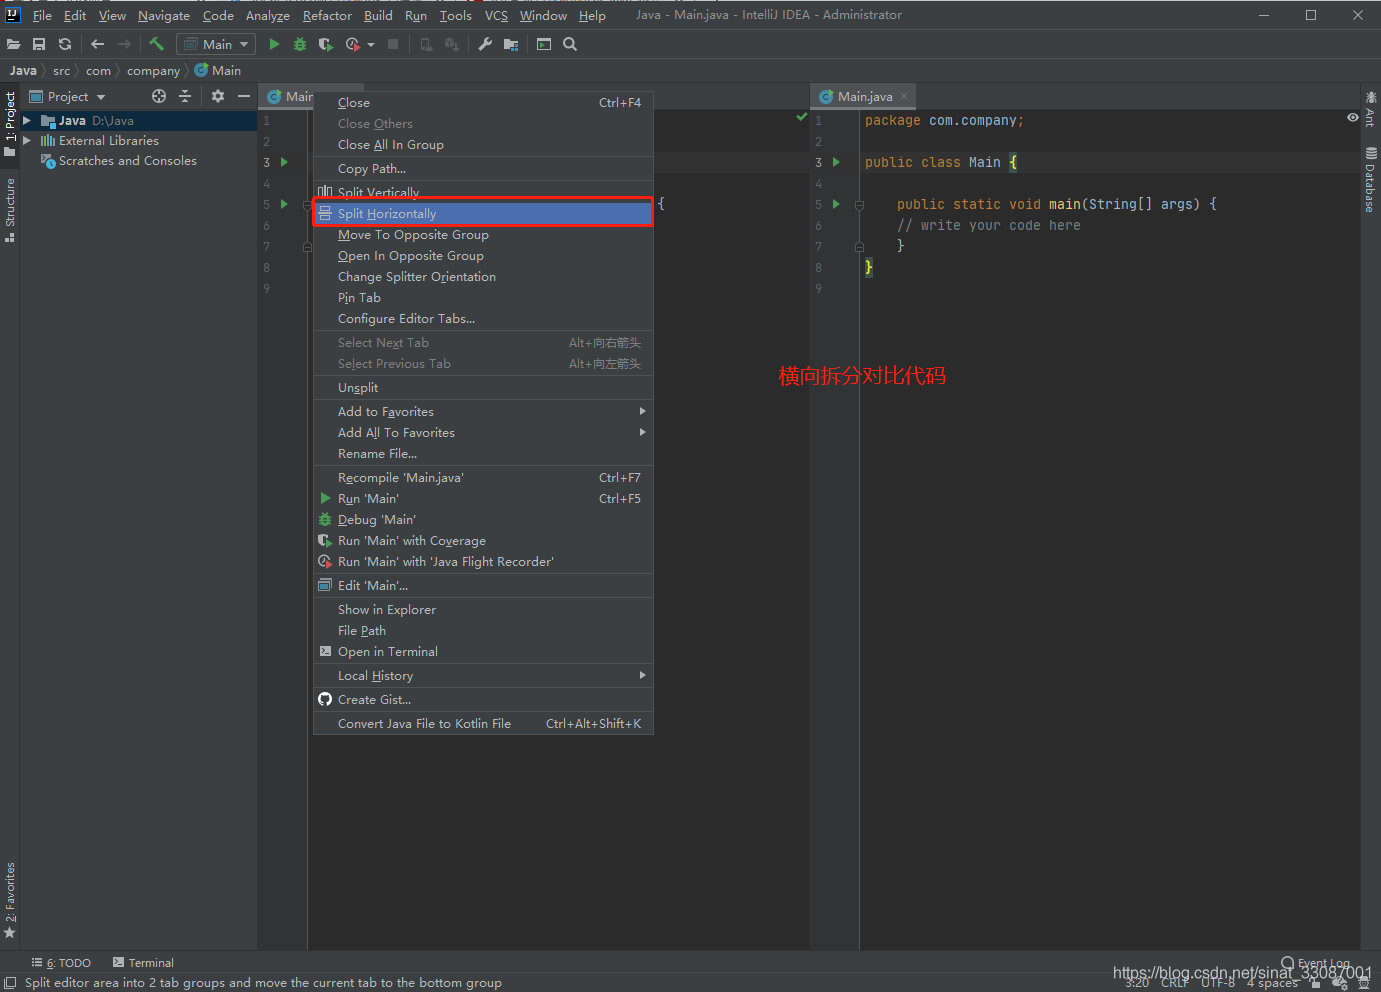Open Settings with the wrench icon
The width and height of the screenshot is (1381, 992).
pos(485,44)
